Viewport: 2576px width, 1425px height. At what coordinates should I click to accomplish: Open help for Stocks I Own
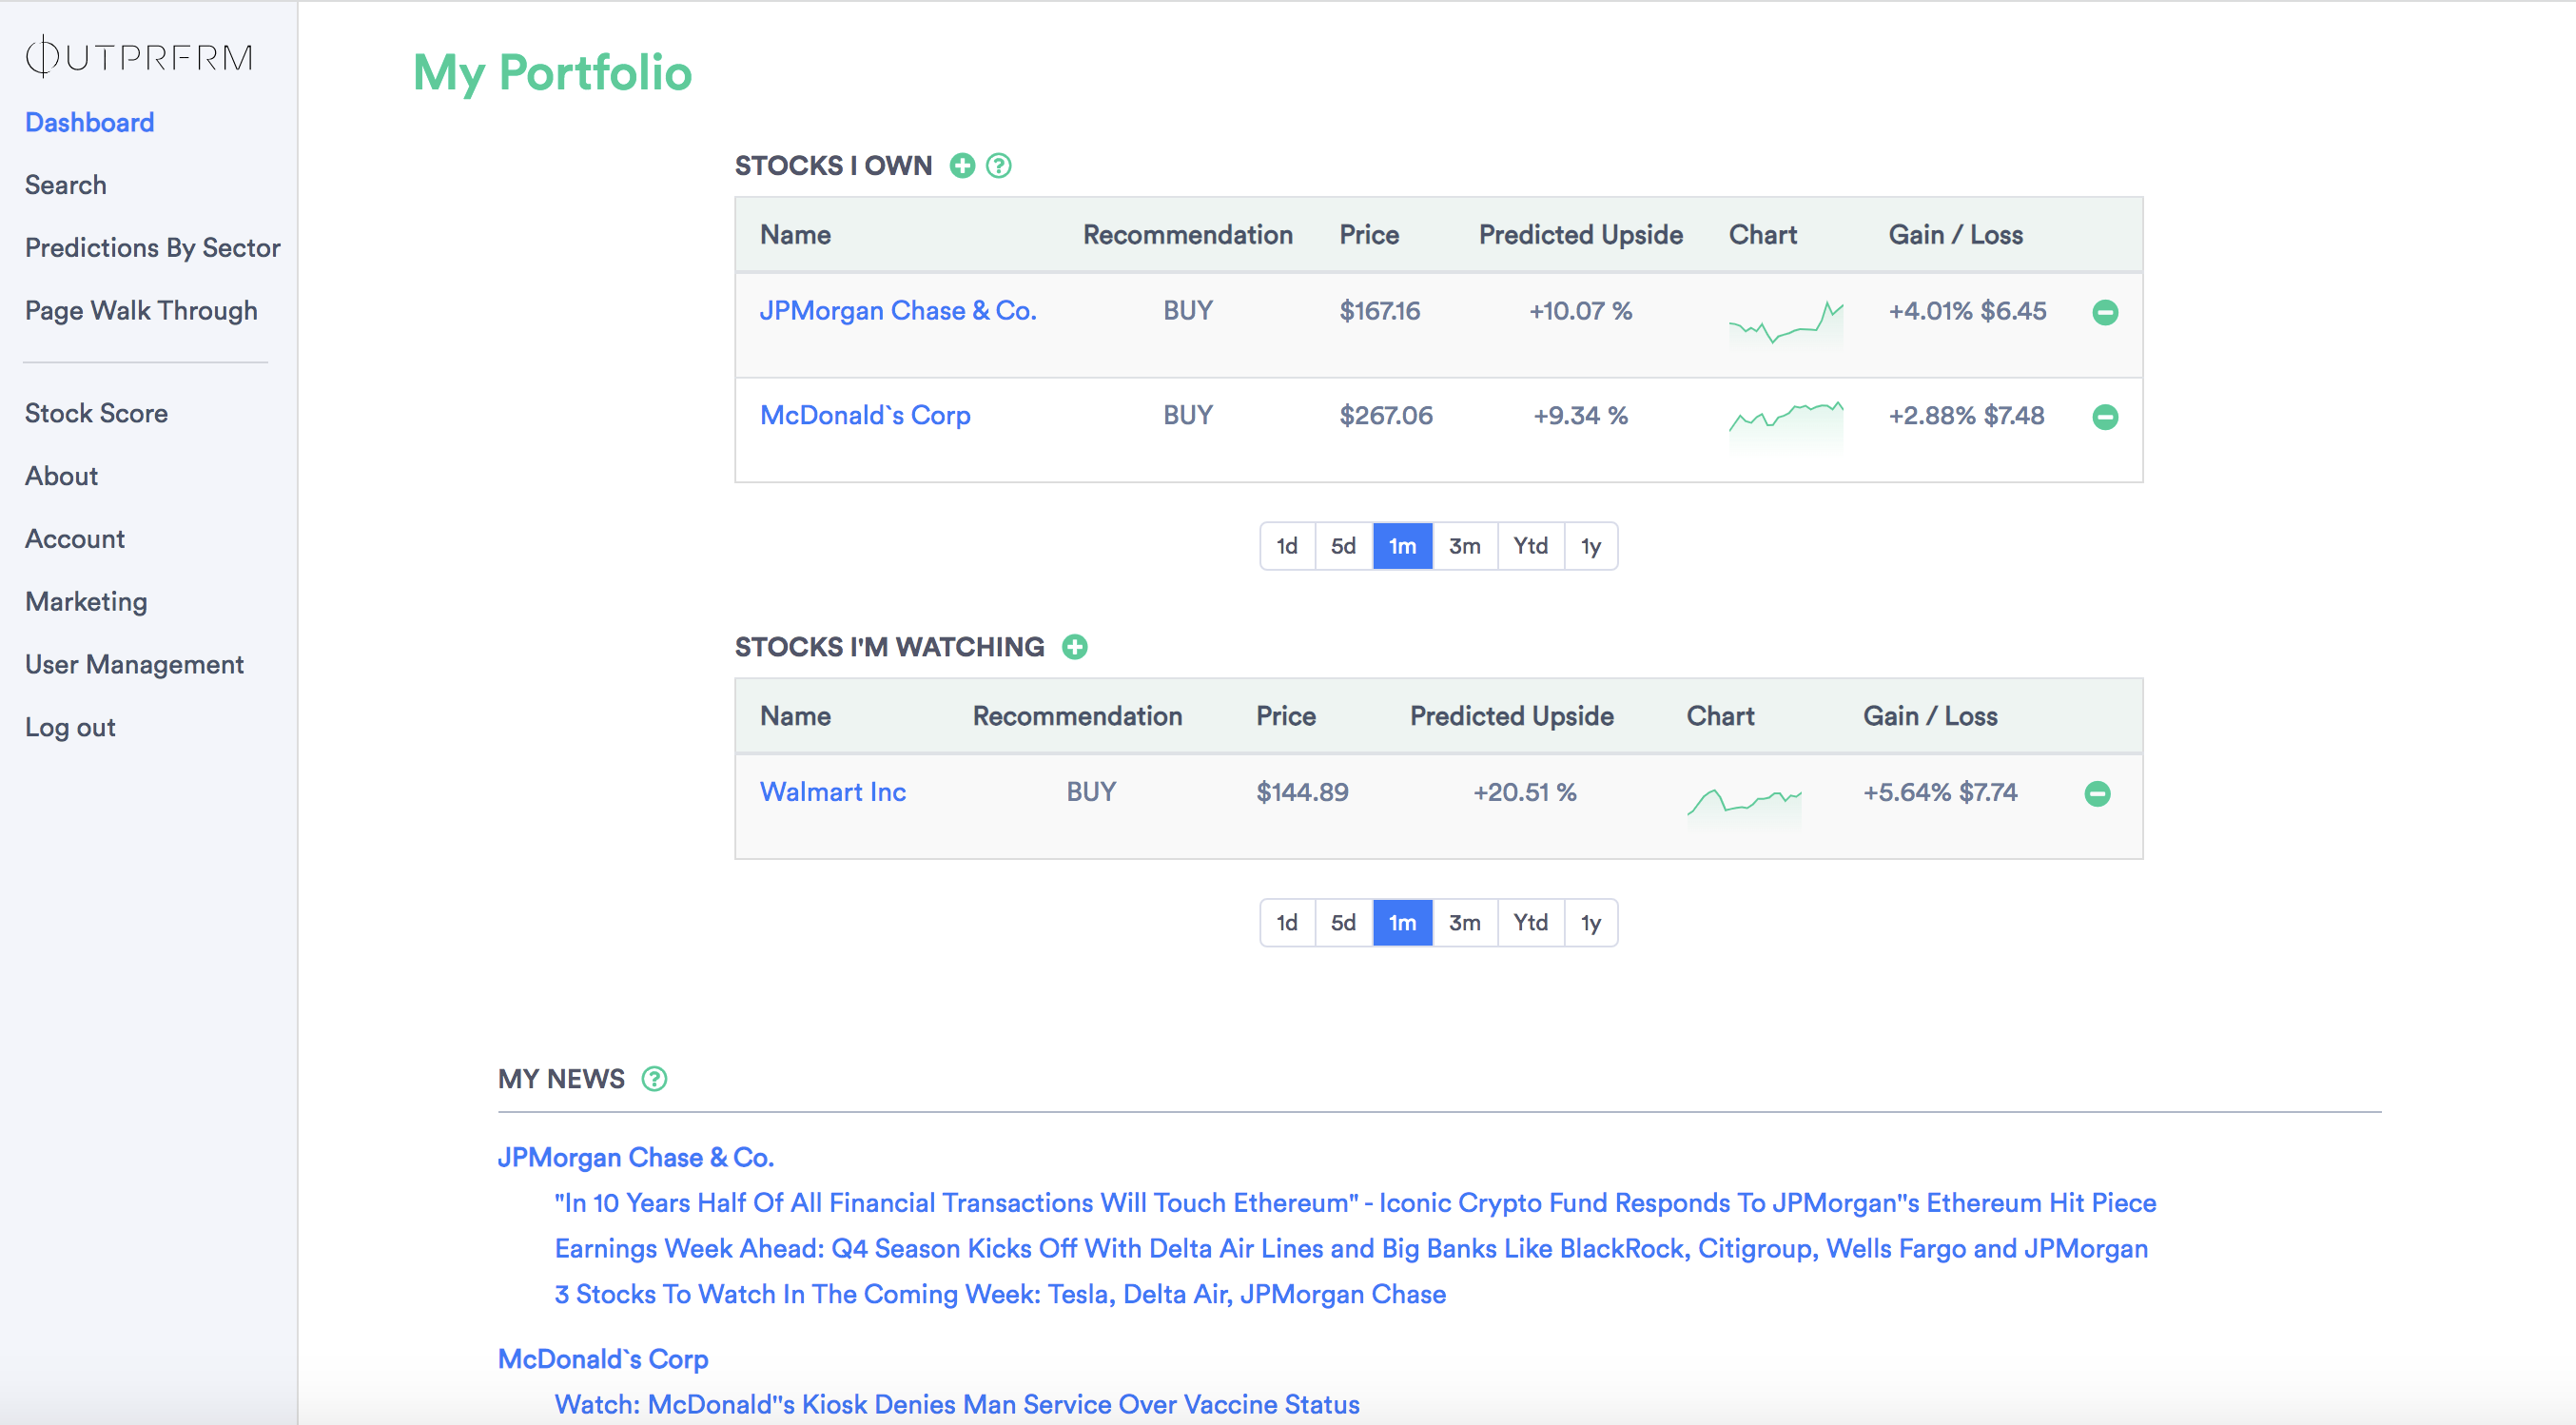coord(998,165)
